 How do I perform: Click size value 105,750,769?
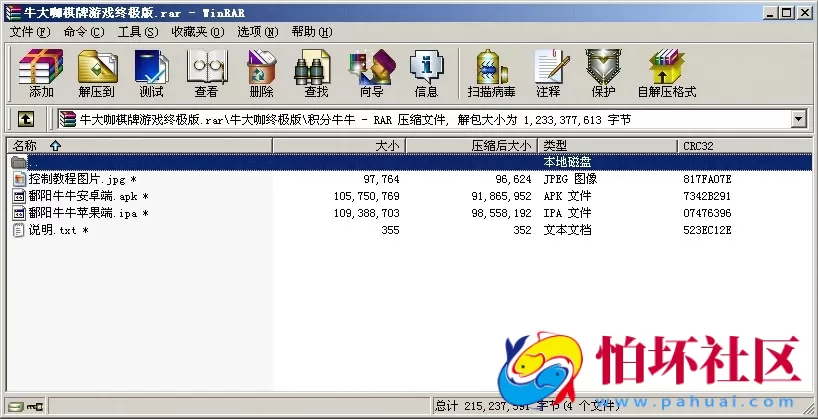click(x=367, y=196)
